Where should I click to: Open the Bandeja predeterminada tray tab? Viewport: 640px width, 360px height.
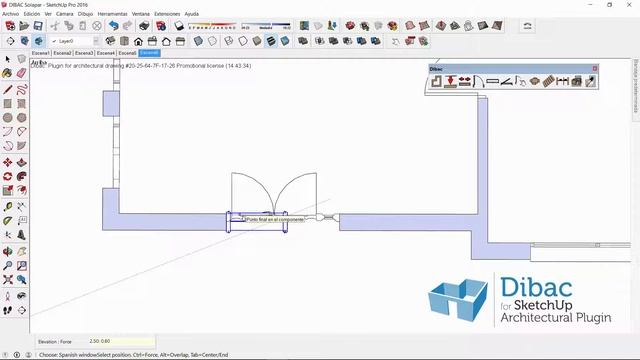636,87
